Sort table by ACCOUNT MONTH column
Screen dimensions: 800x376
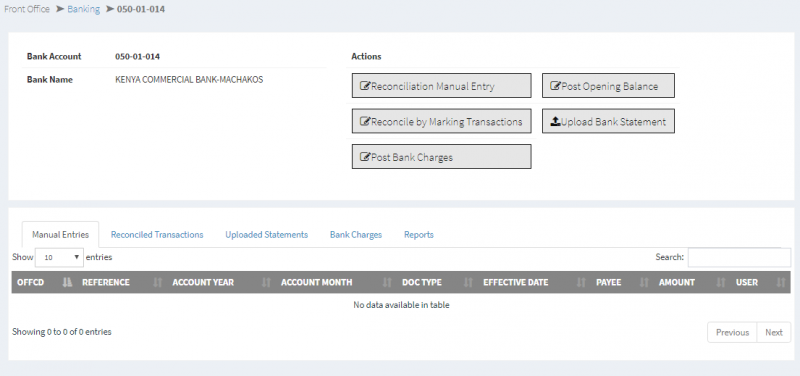click(336, 282)
